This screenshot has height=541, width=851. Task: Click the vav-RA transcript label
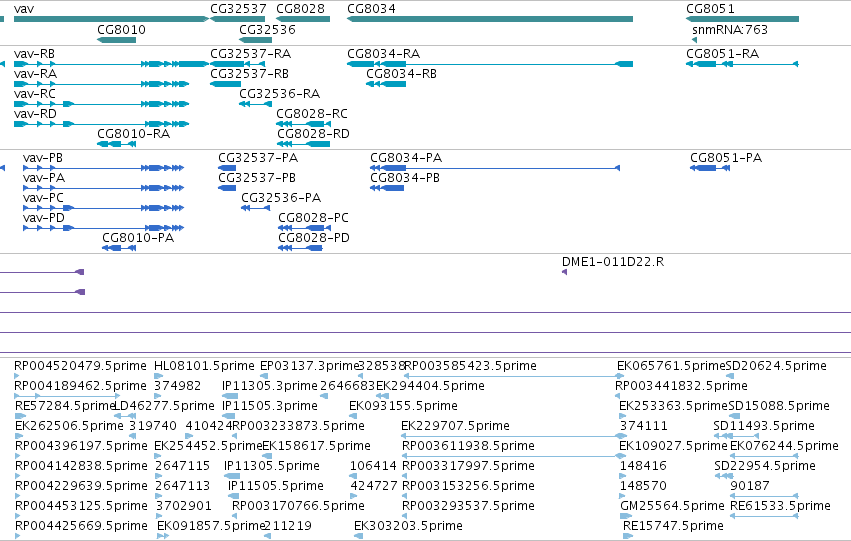click(x=35, y=74)
